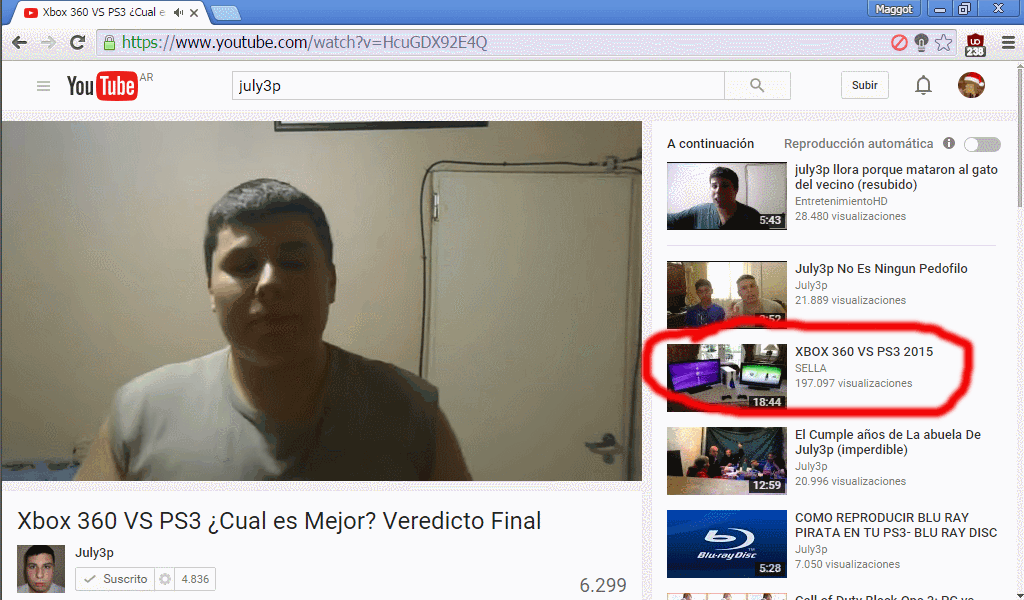Click the July3p channel avatar below the video

[x=40, y=569]
